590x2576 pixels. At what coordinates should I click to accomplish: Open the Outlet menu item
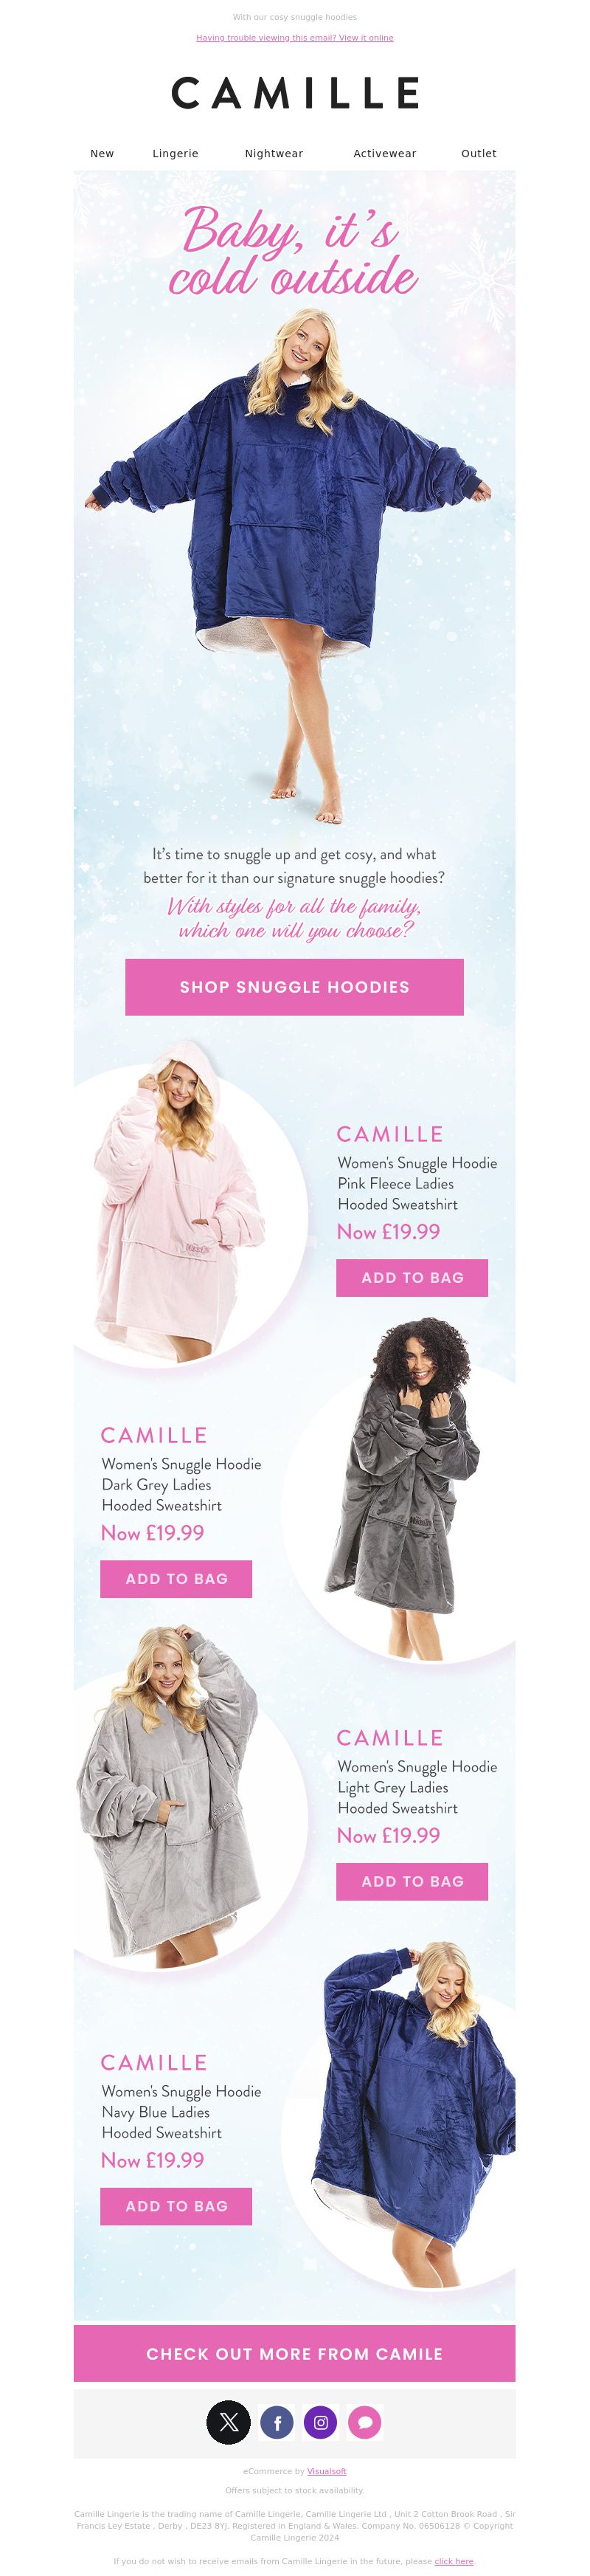(479, 153)
